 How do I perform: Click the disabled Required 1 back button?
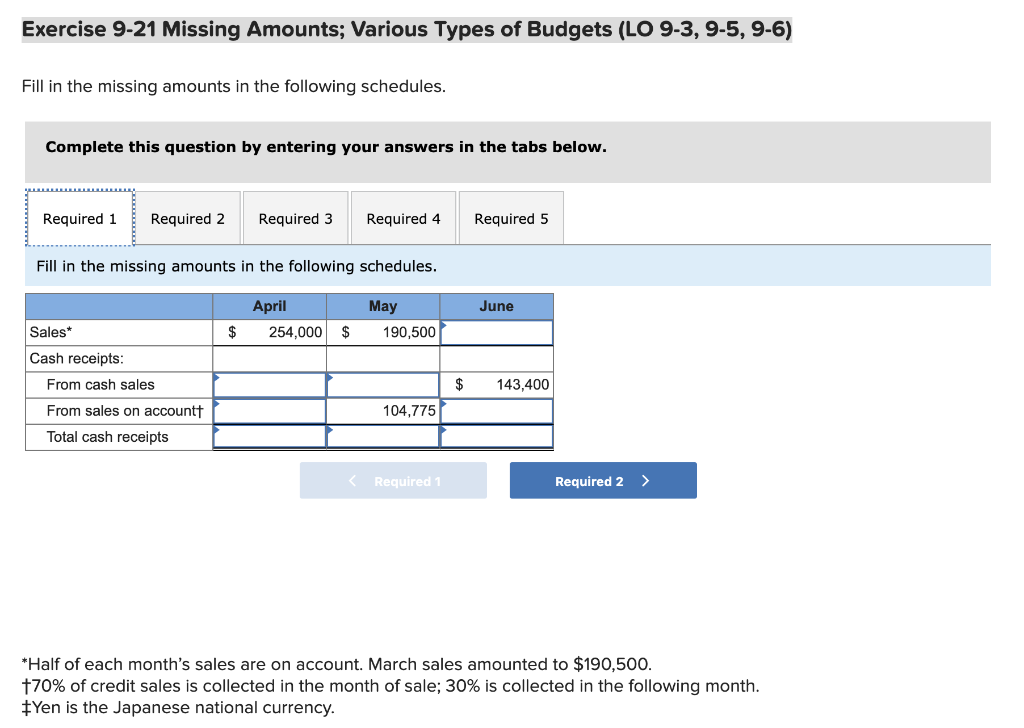pyautogui.click(x=393, y=480)
